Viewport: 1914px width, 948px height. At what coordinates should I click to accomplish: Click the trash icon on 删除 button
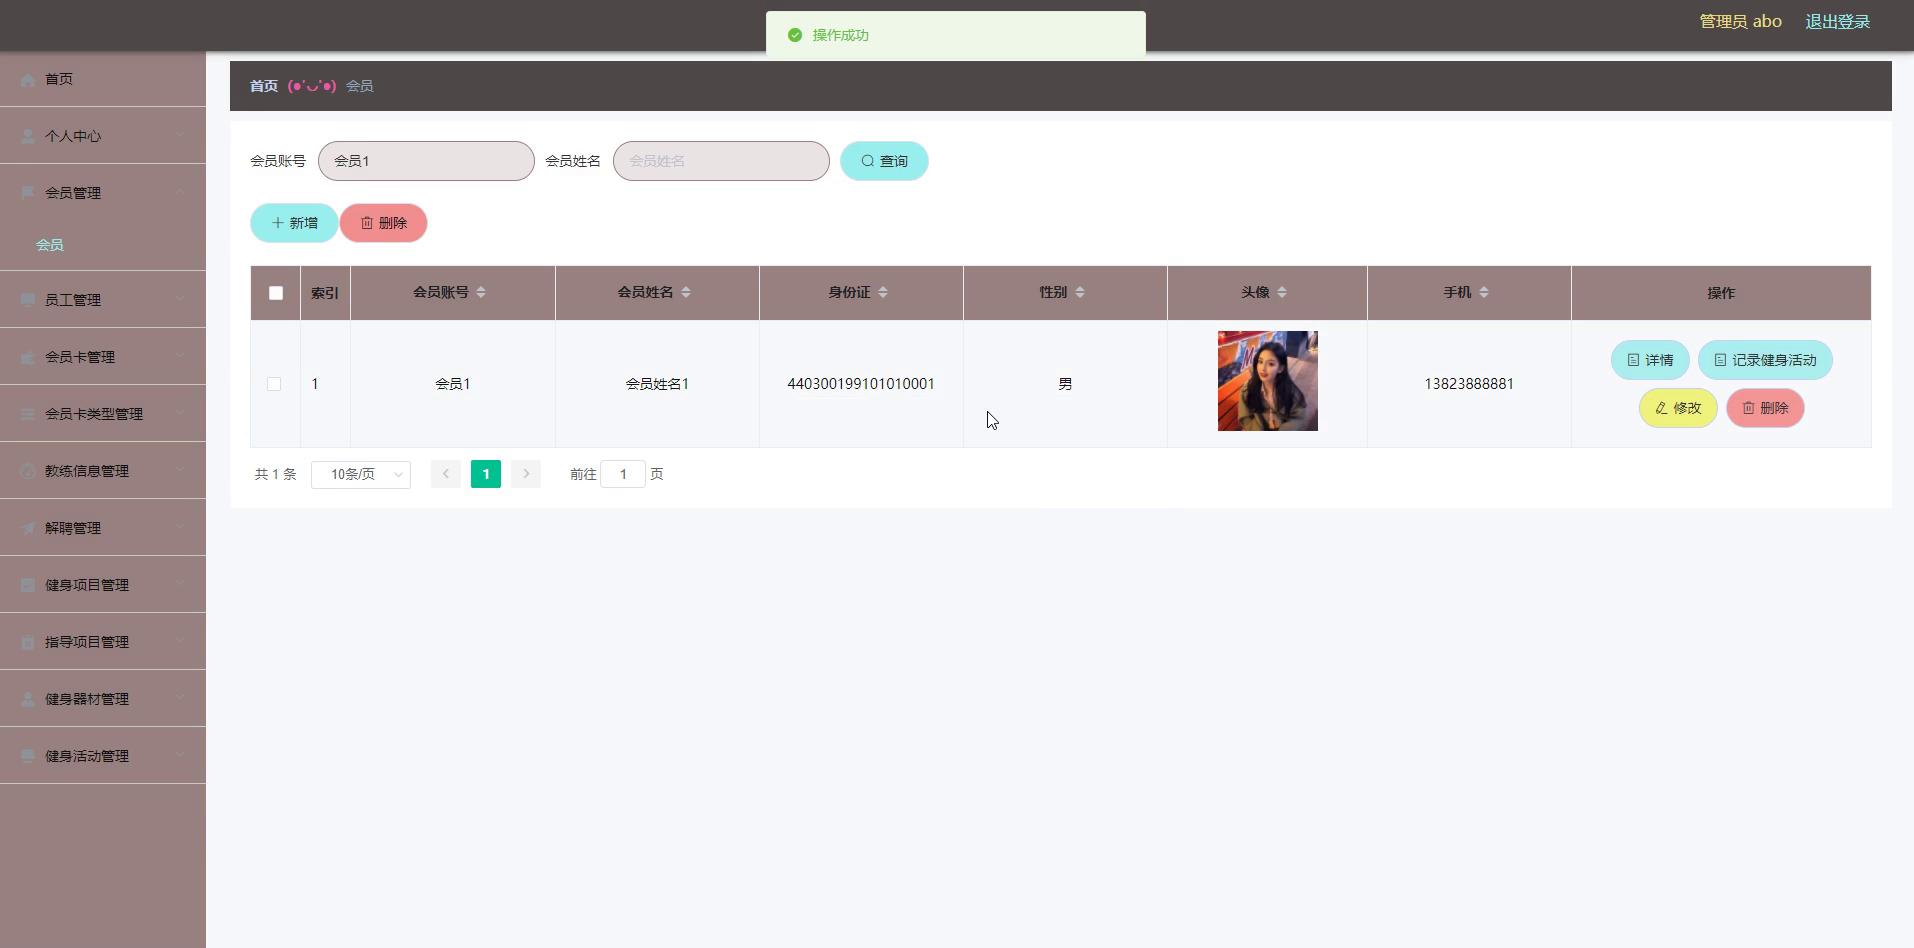pyautogui.click(x=367, y=222)
